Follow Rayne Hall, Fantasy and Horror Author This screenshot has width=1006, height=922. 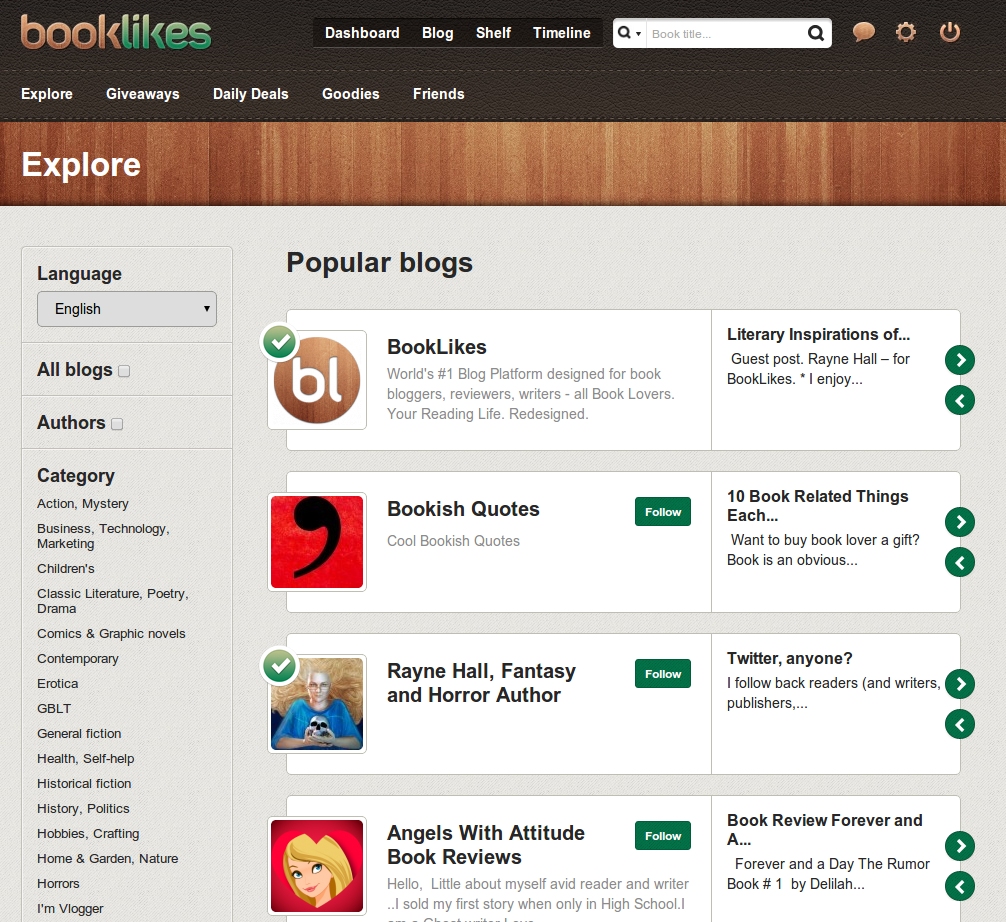pos(663,674)
